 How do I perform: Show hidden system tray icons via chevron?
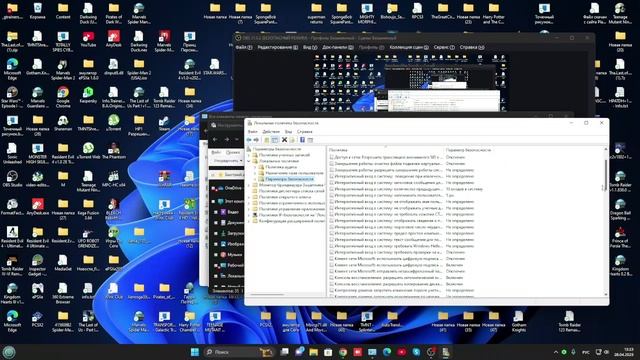[x=556, y=352]
